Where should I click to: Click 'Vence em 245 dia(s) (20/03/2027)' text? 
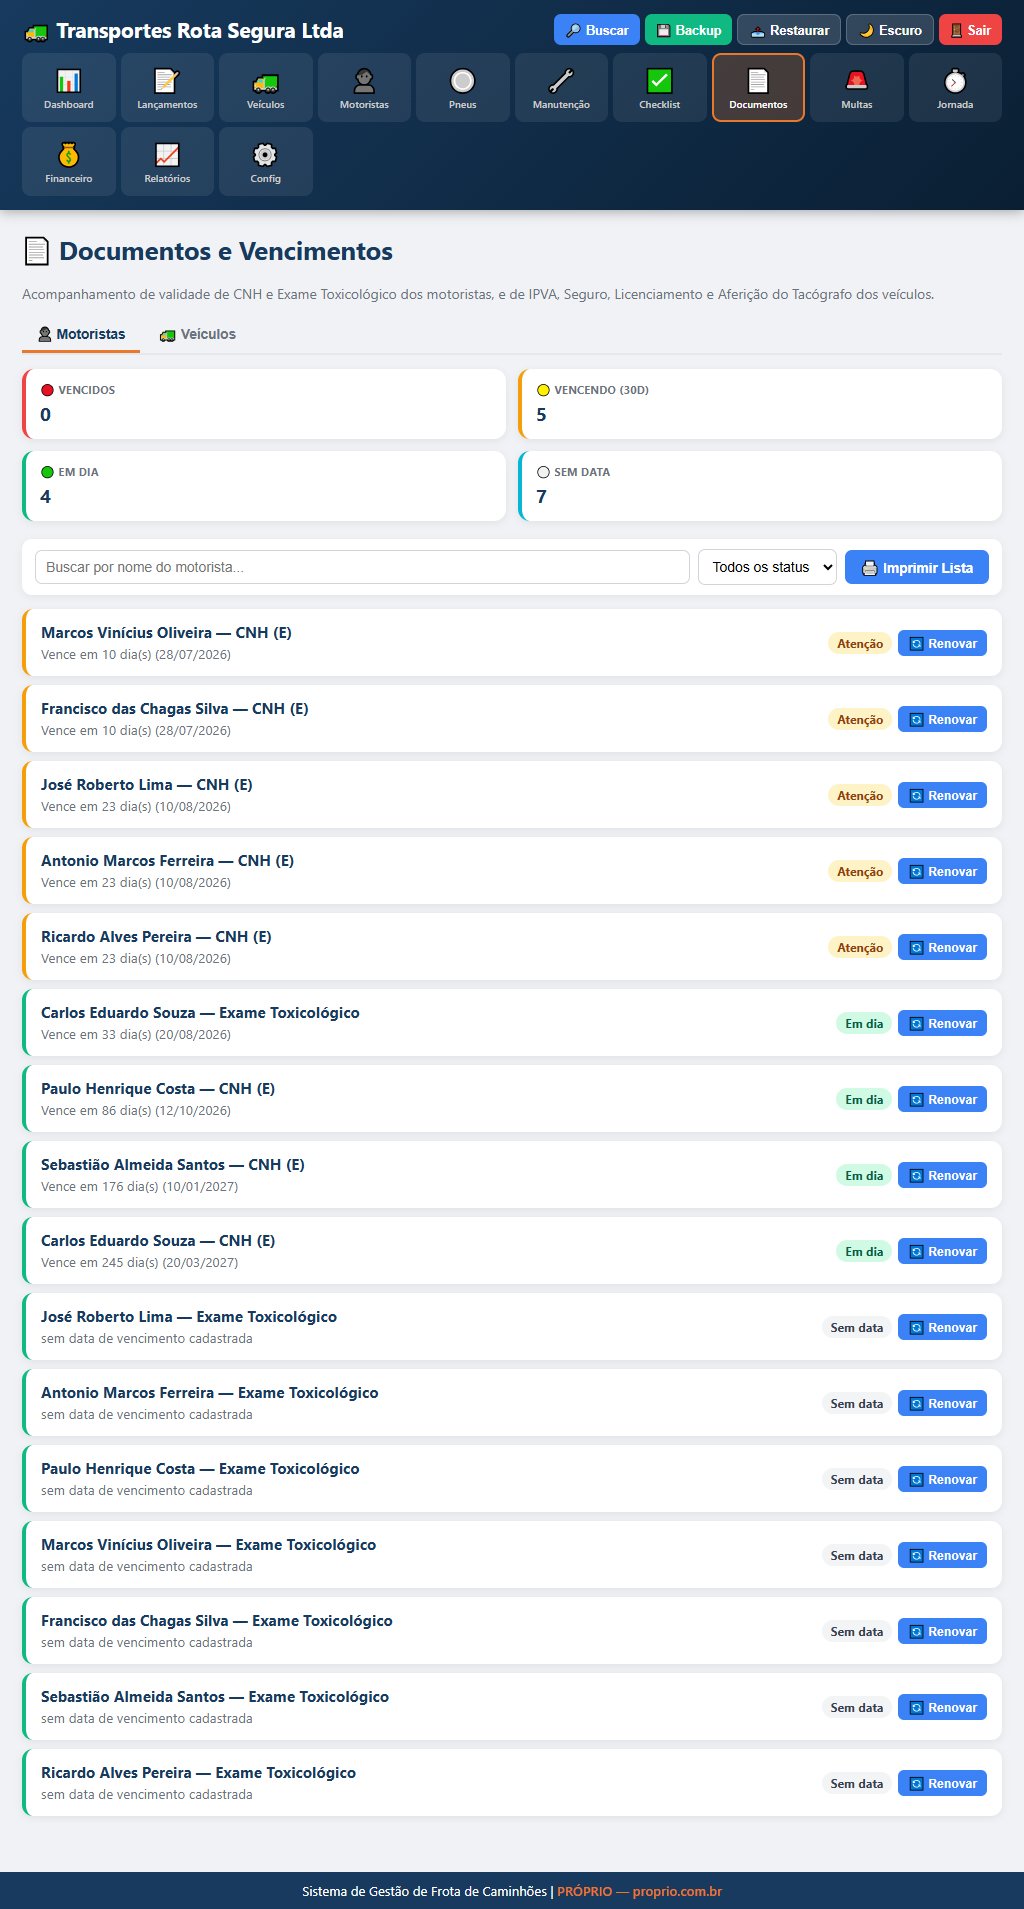click(x=140, y=1262)
